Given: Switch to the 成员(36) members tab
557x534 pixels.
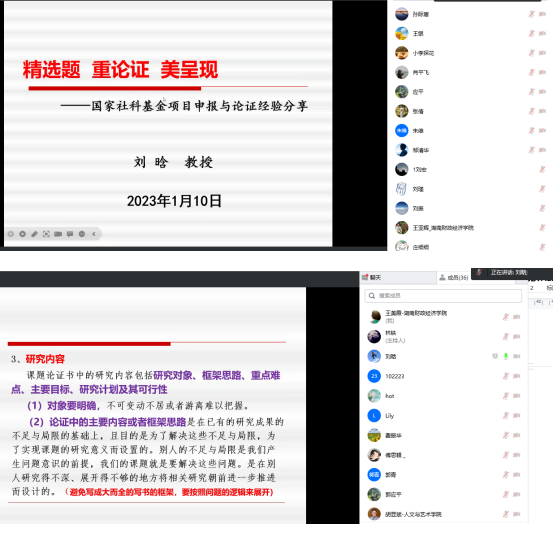Looking at the screenshot, I should point(454,277).
